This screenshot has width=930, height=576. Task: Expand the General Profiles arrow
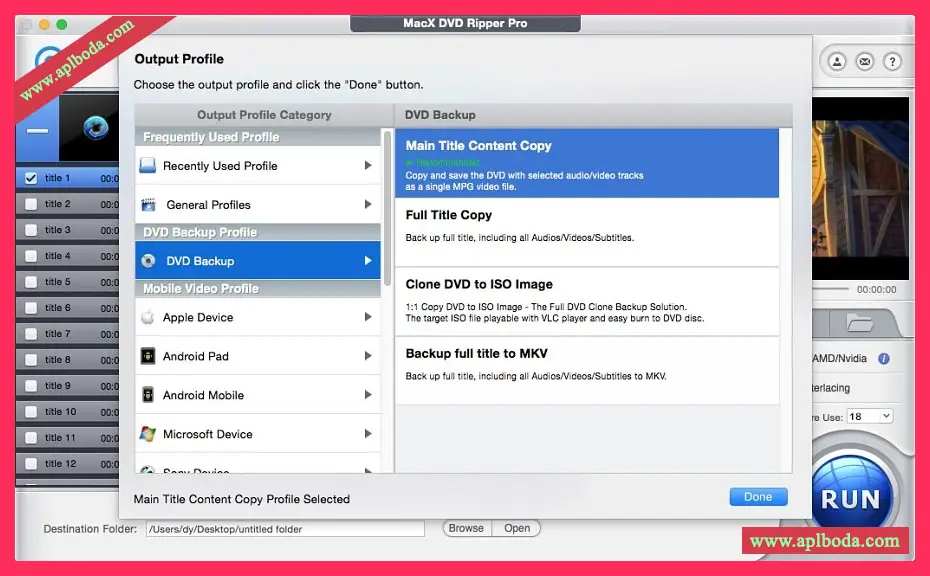click(x=368, y=205)
